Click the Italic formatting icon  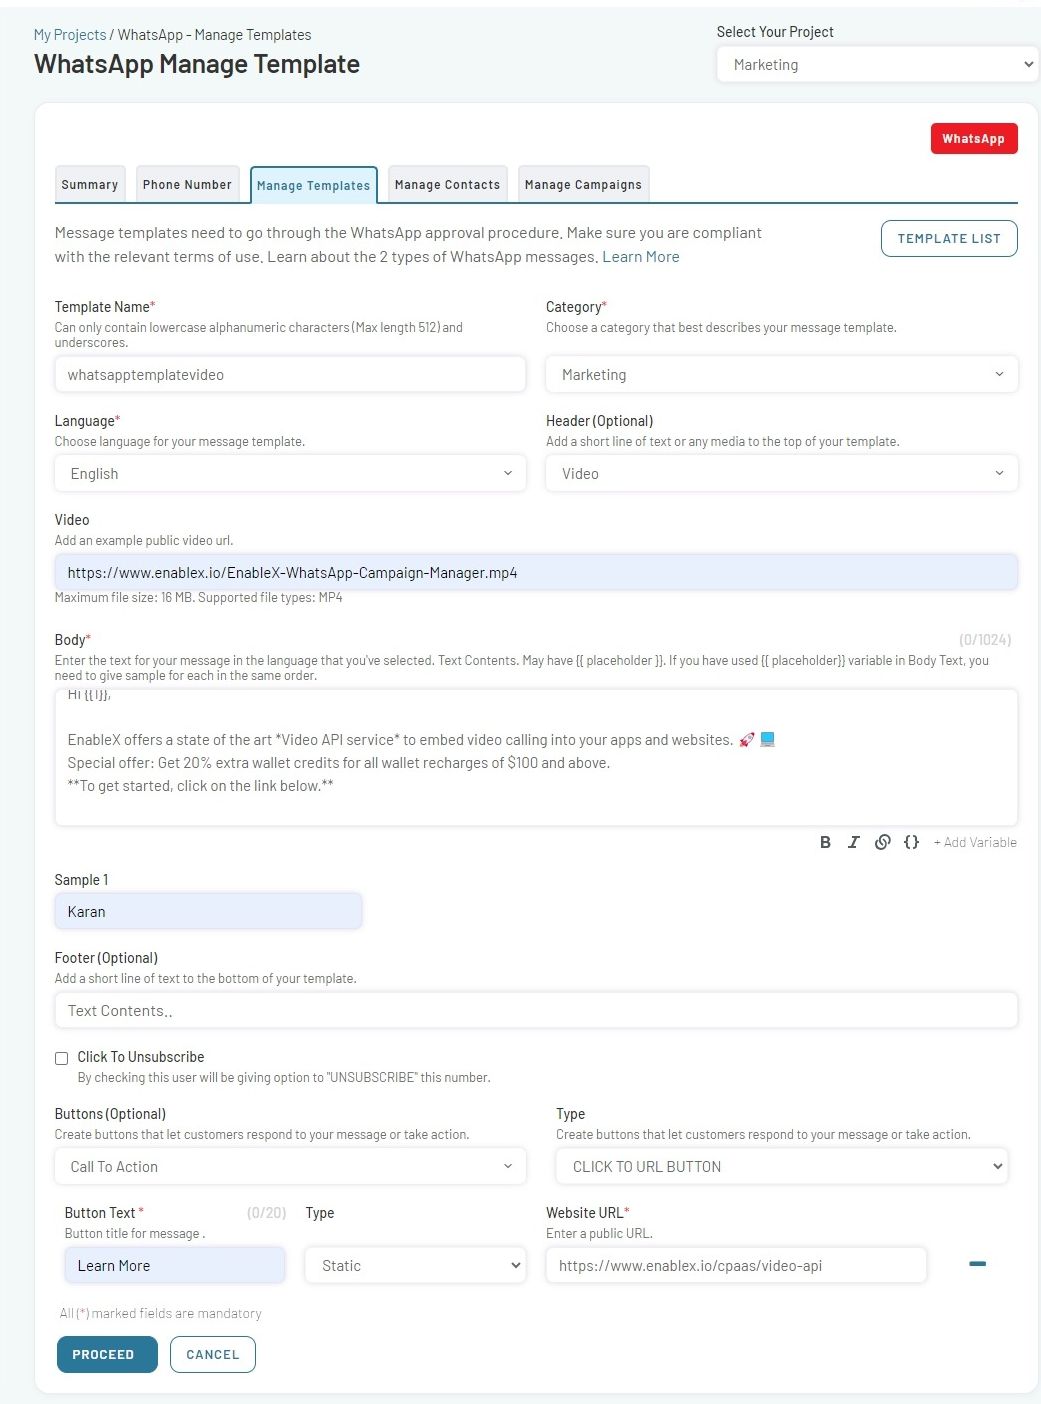click(x=853, y=842)
